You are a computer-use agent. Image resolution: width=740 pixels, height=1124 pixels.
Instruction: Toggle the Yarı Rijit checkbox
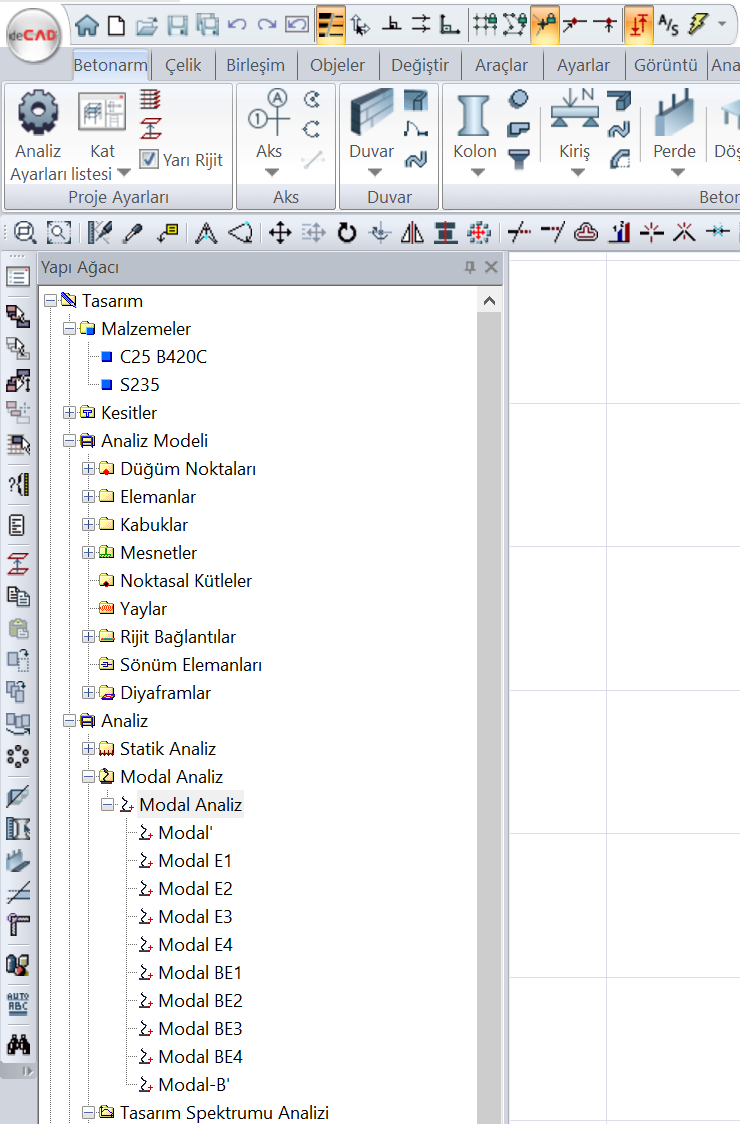coord(149,159)
